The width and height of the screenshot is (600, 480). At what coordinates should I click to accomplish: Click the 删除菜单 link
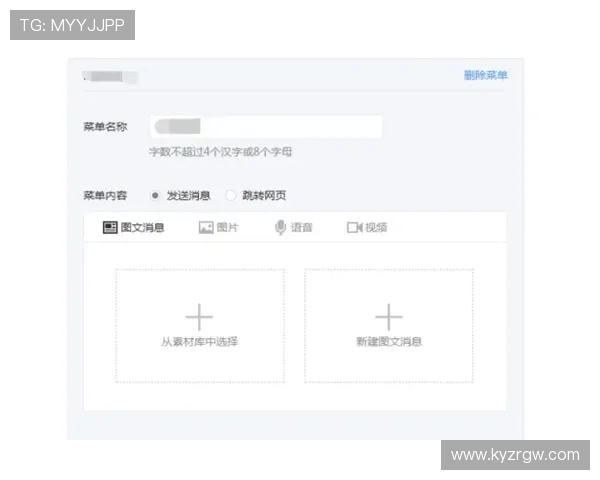(486, 75)
